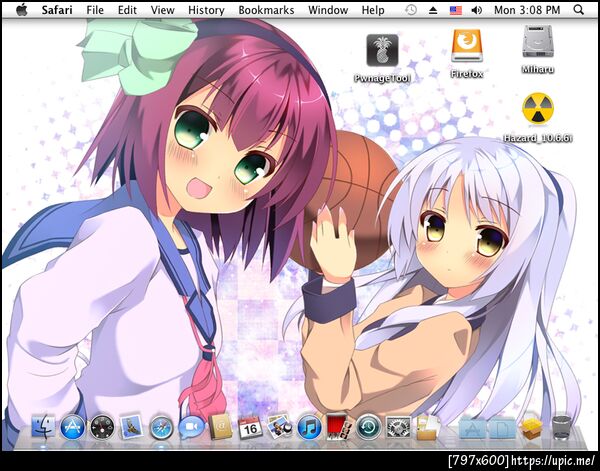
Task: Open the Applications folder stack in the Dock
Action: (473, 429)
